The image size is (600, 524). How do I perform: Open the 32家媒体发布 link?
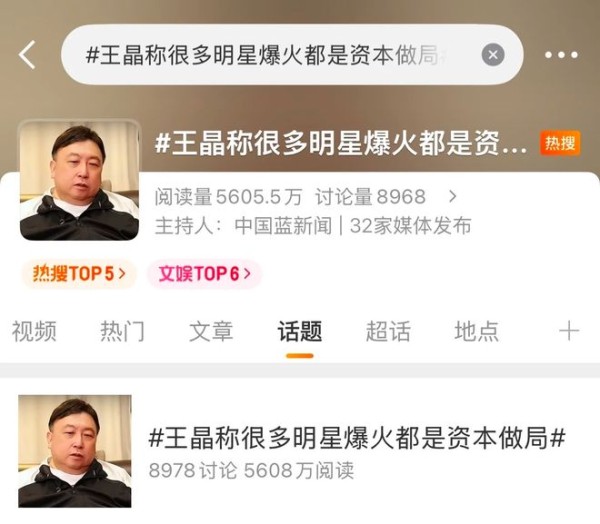click(410, 226)
